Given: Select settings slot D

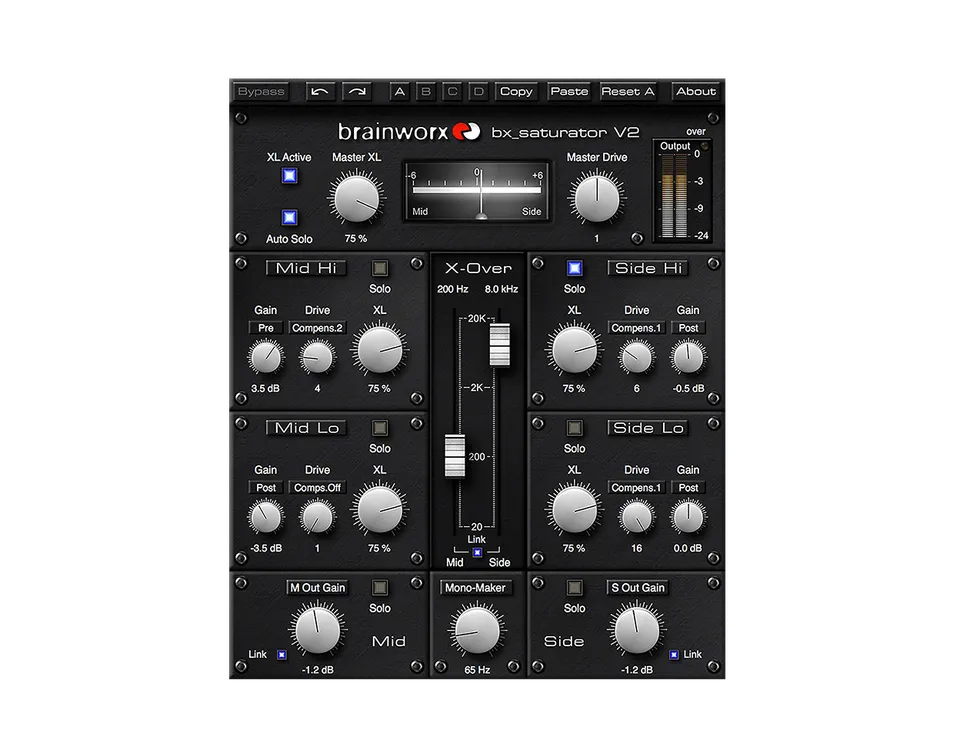Looking at the screenshot, I should coord(479,92).
